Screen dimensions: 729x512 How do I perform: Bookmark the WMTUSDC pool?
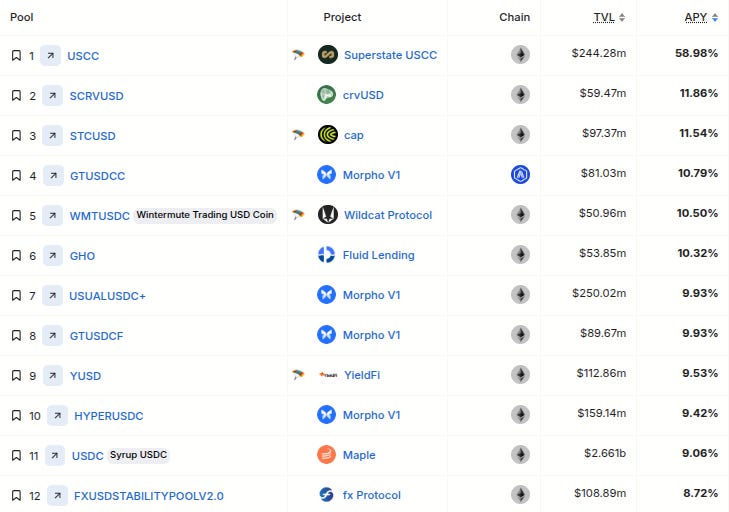tap(16, 216)
